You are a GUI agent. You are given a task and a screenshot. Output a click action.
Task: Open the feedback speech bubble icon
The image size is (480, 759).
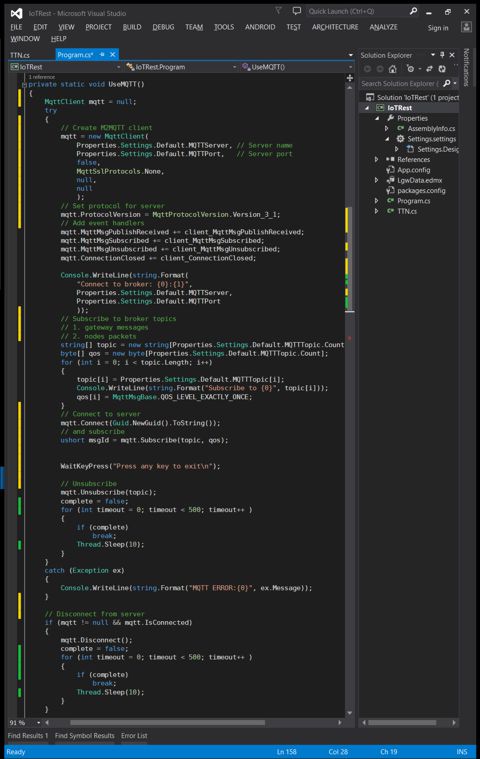(x=297, y=11)
